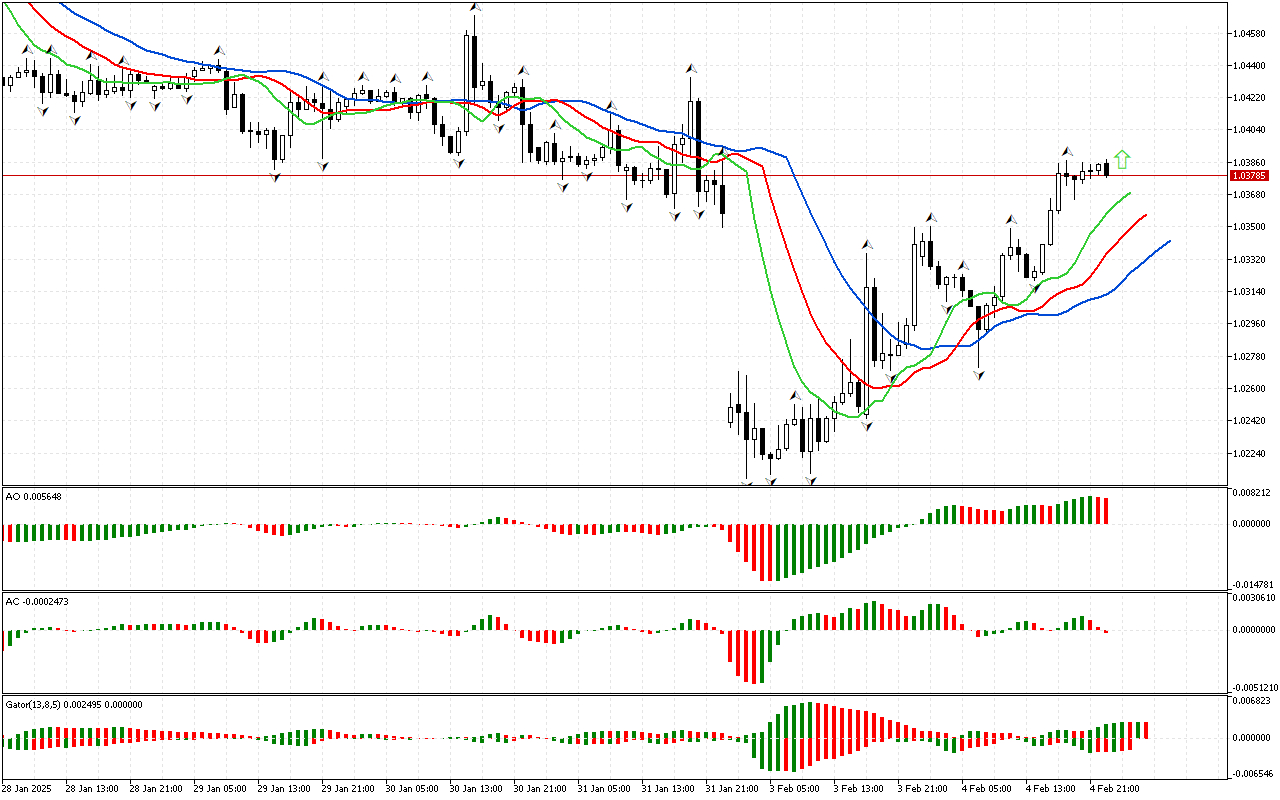This screenshot has height=800, width=1280.
Task: Click the 4 Feb 13:00 time label
Action: 1050,789
